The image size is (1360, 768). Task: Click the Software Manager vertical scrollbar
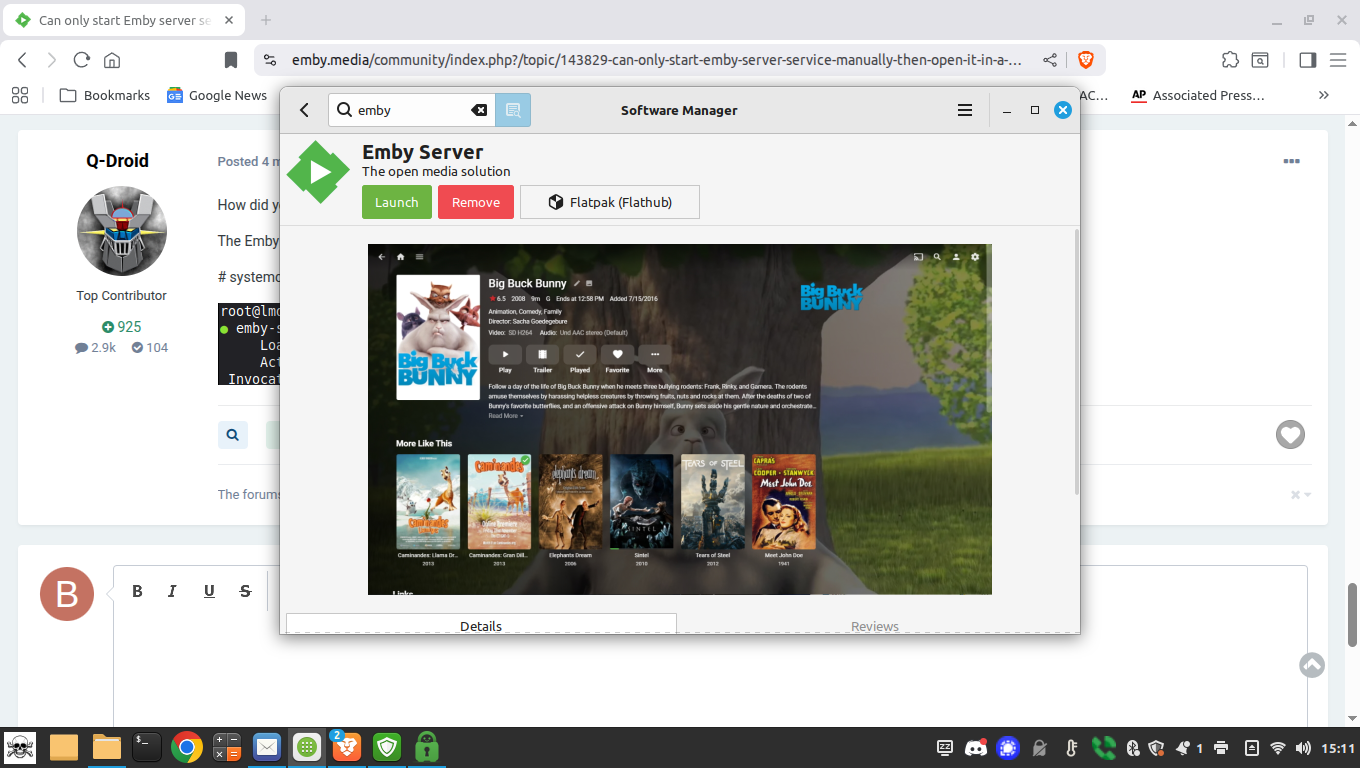tap(1076, 362)
